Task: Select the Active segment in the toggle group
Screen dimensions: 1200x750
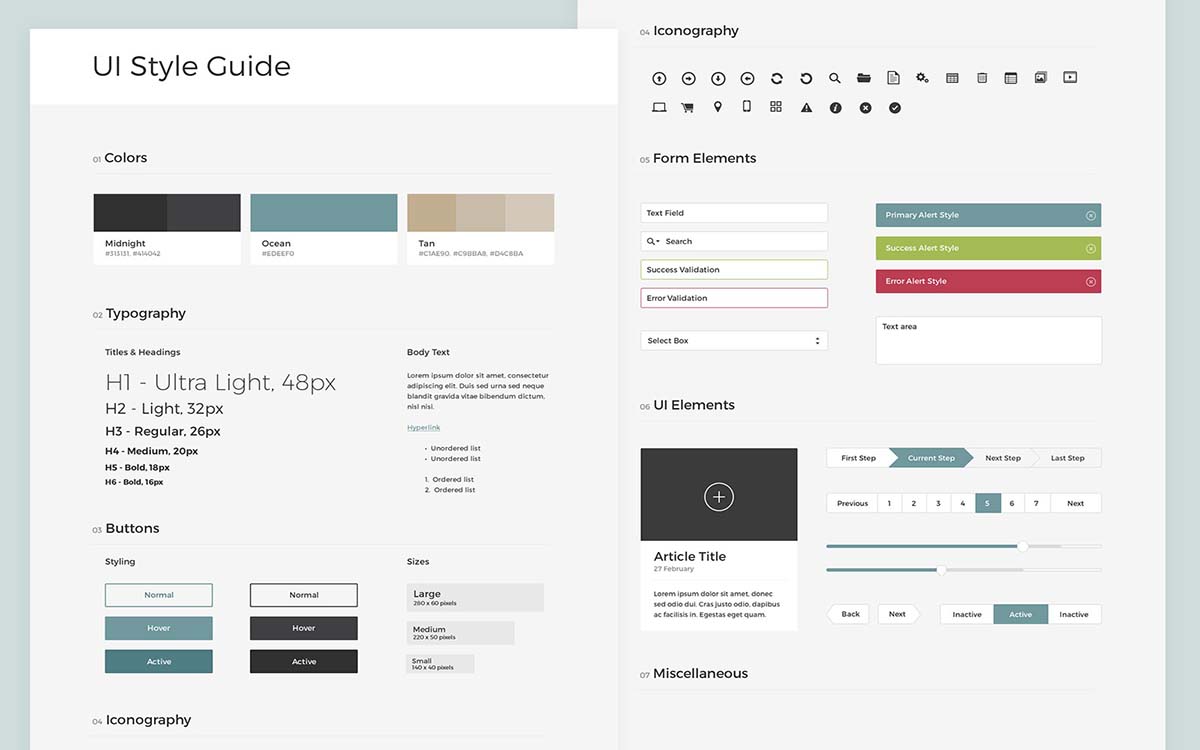Action: tap(1021, 614)
